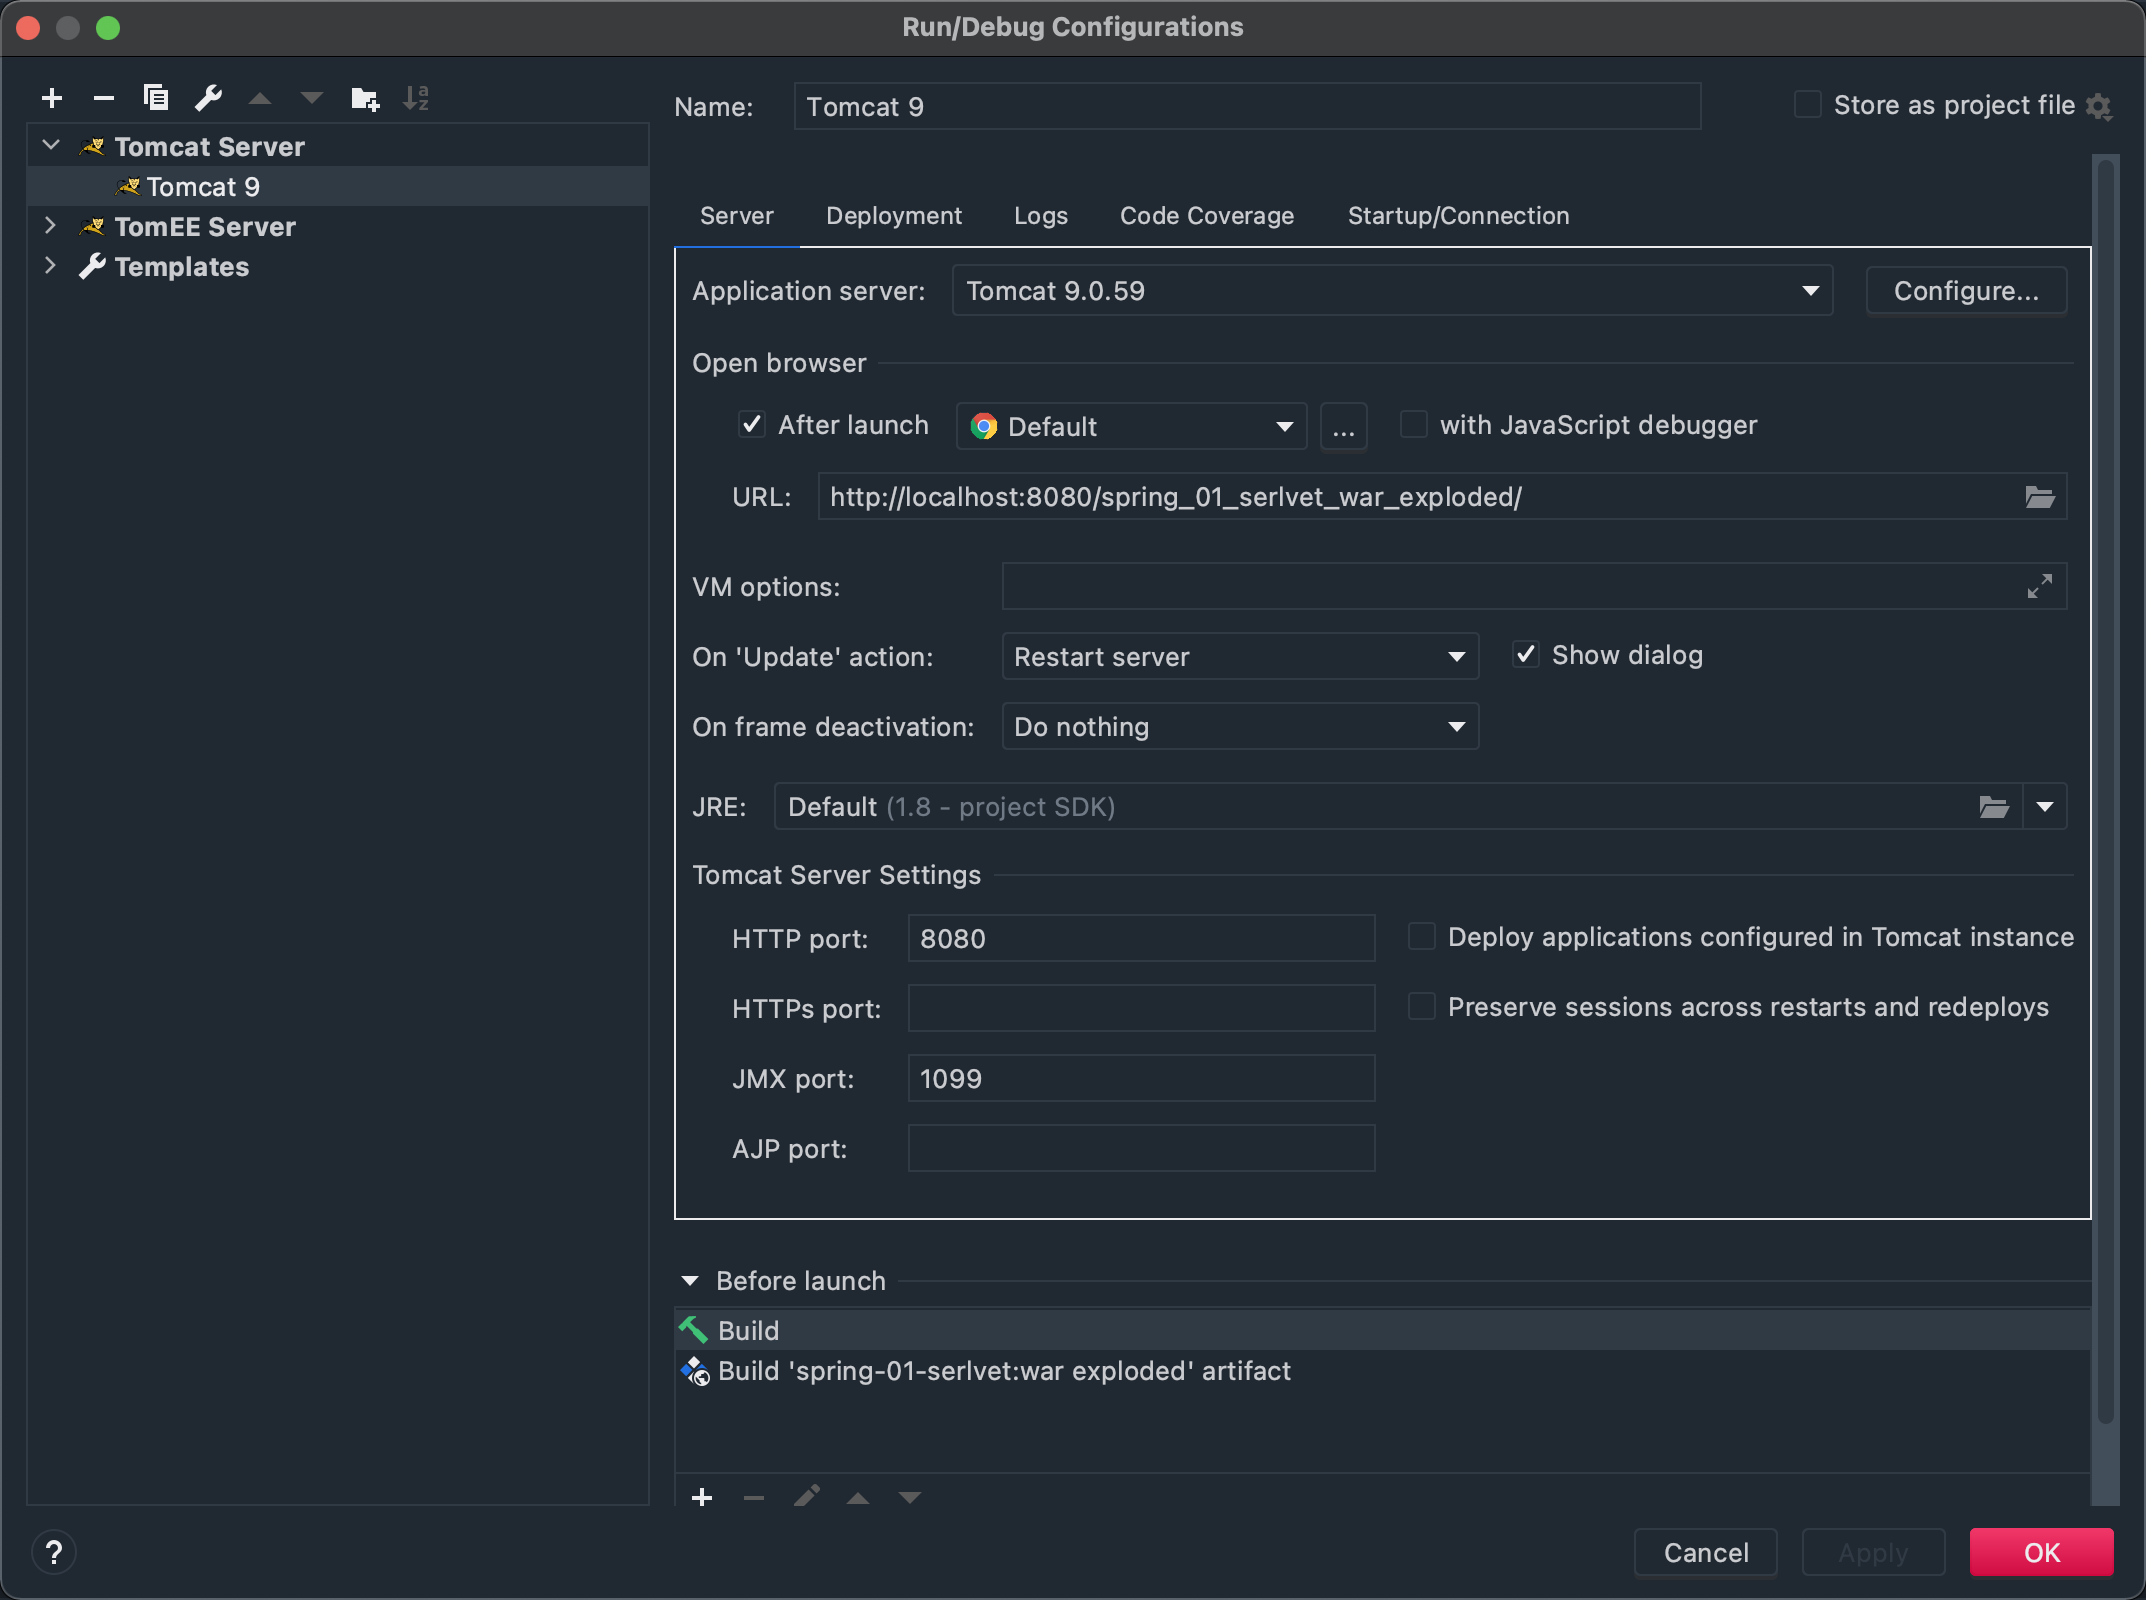Click the HTTP port field
The image size is (2146, 1600).
tap(1141, 939)
